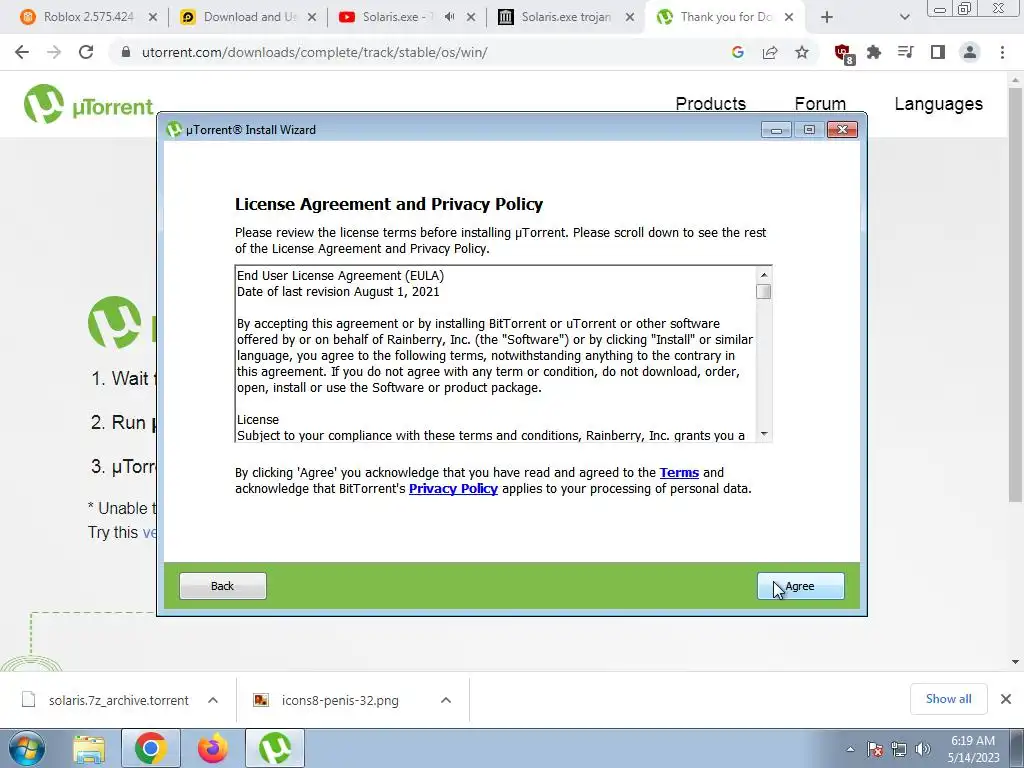Open the Languages menu on utorrent site
The width and height of the screenshot is (1024, 768).
point(938,104)
